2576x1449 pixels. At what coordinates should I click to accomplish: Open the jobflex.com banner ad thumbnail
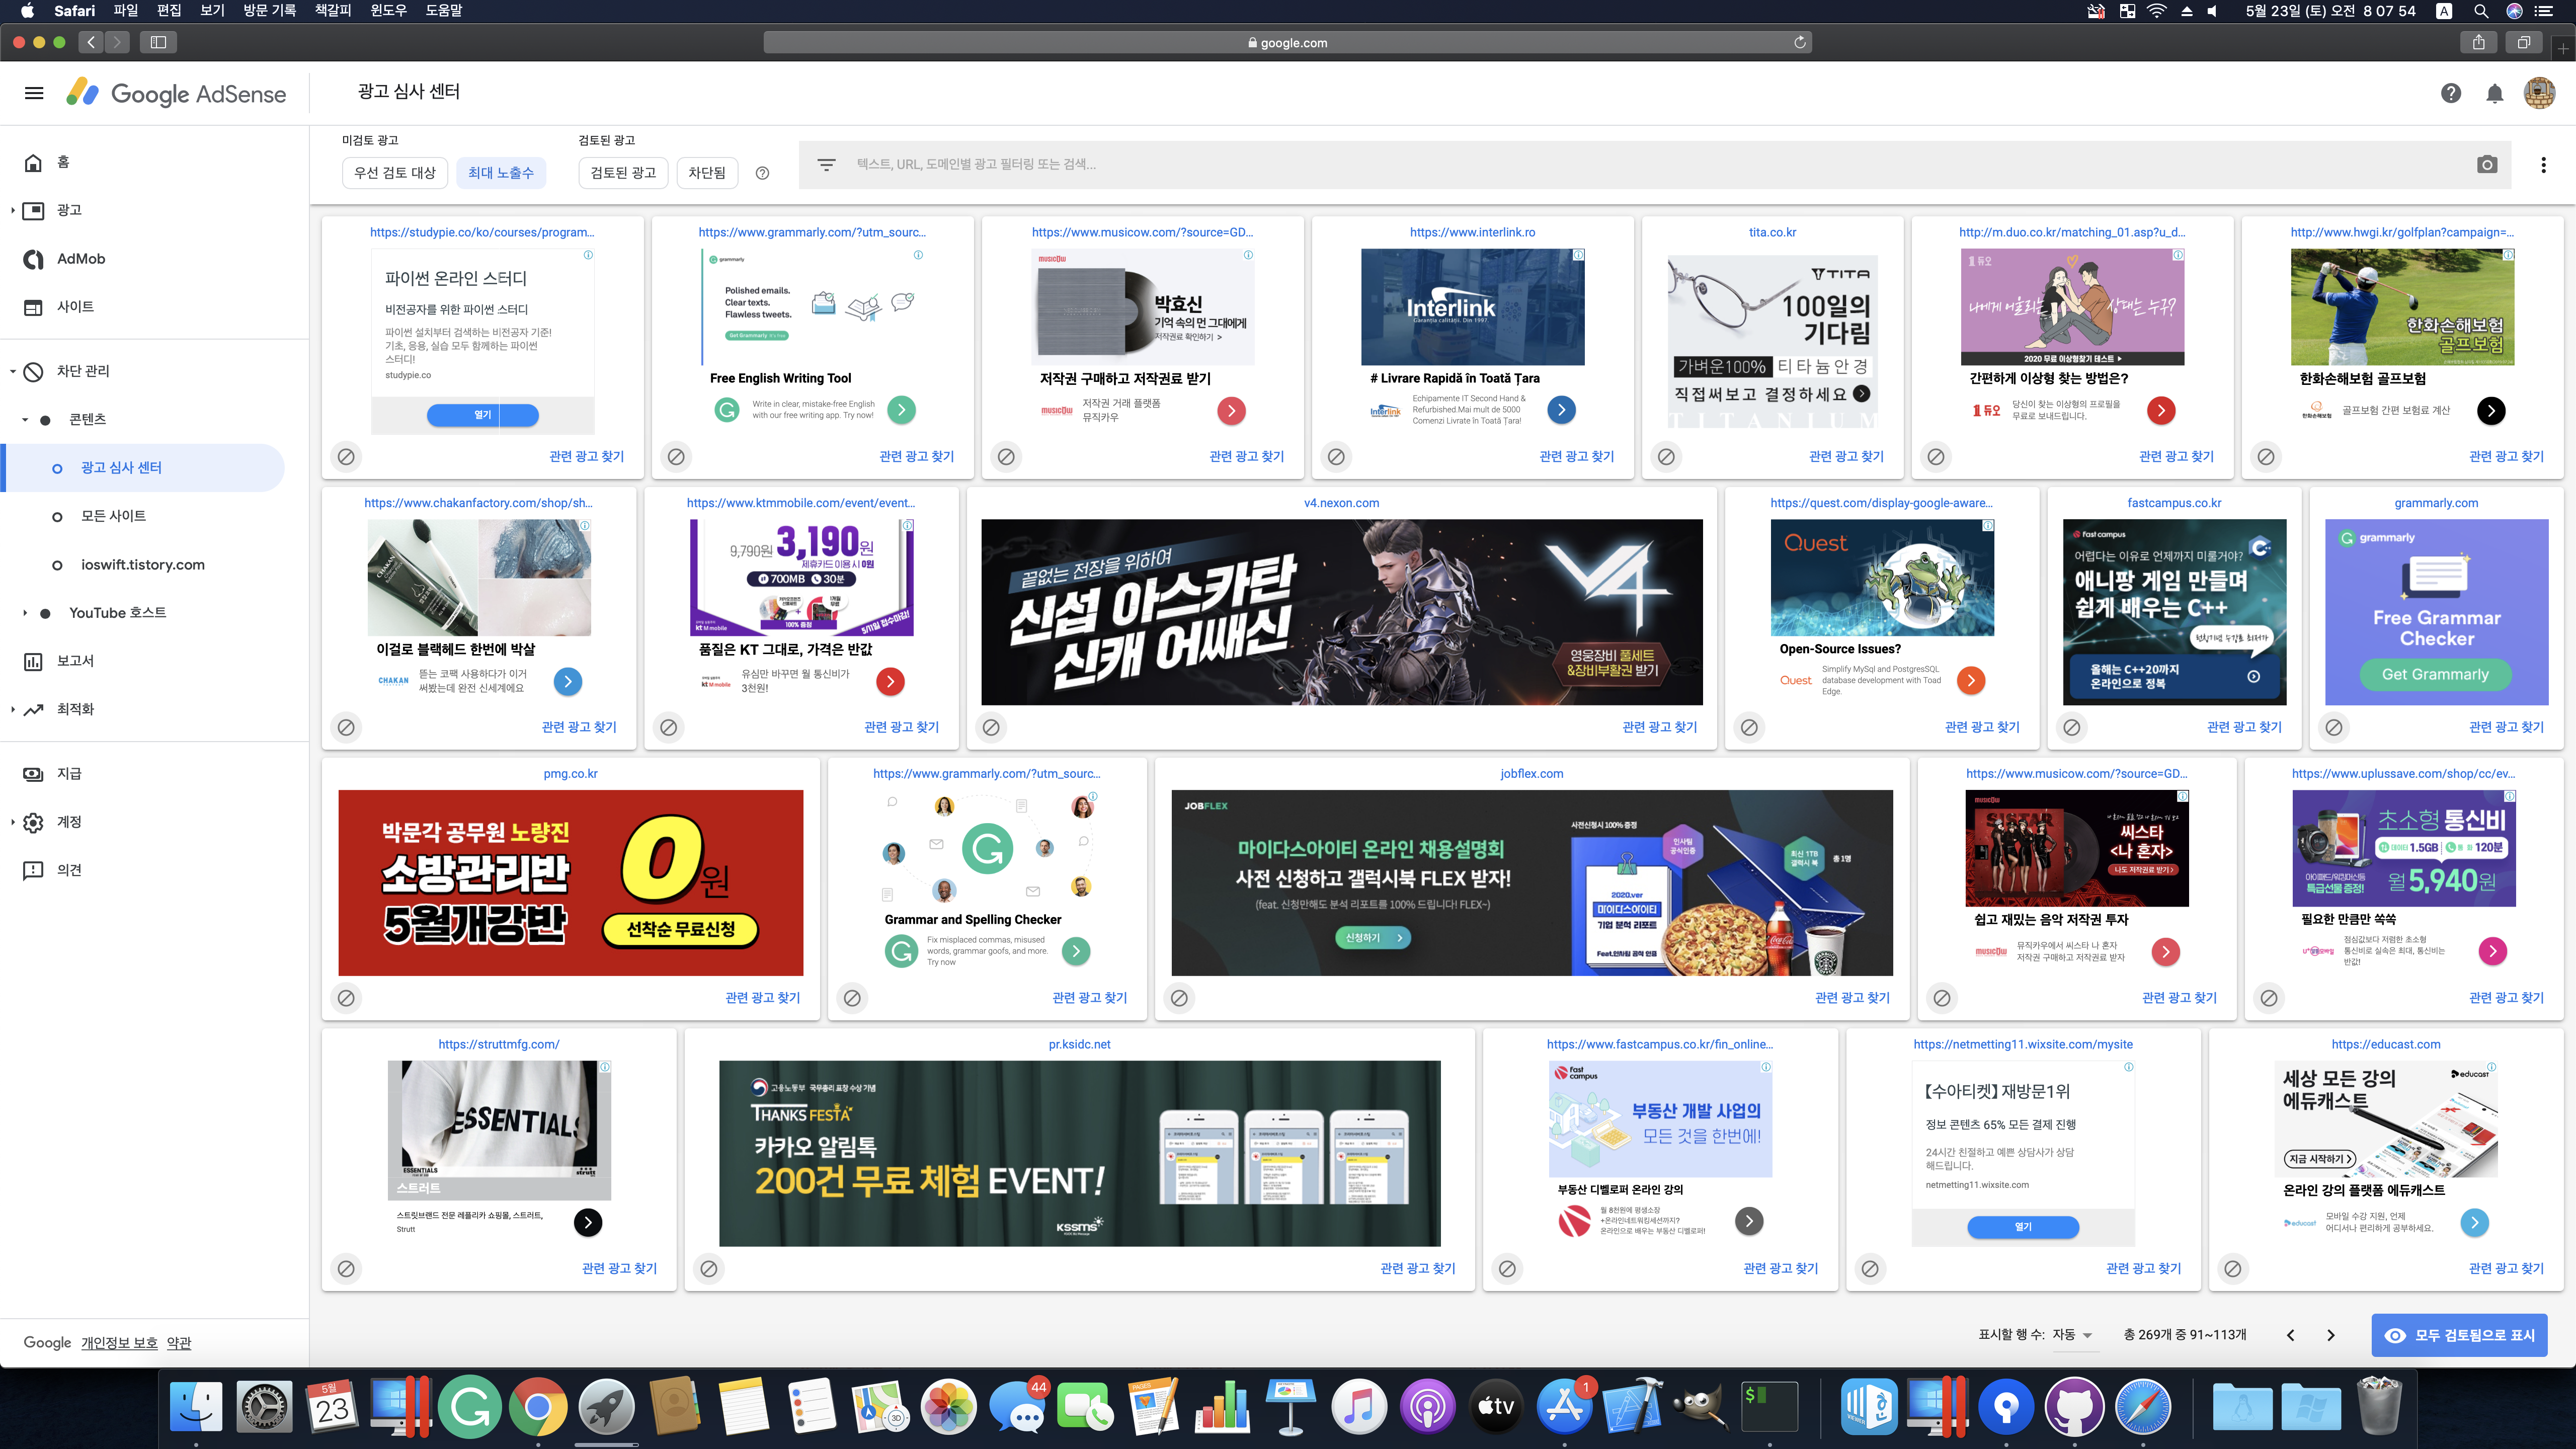[1531, 883]
